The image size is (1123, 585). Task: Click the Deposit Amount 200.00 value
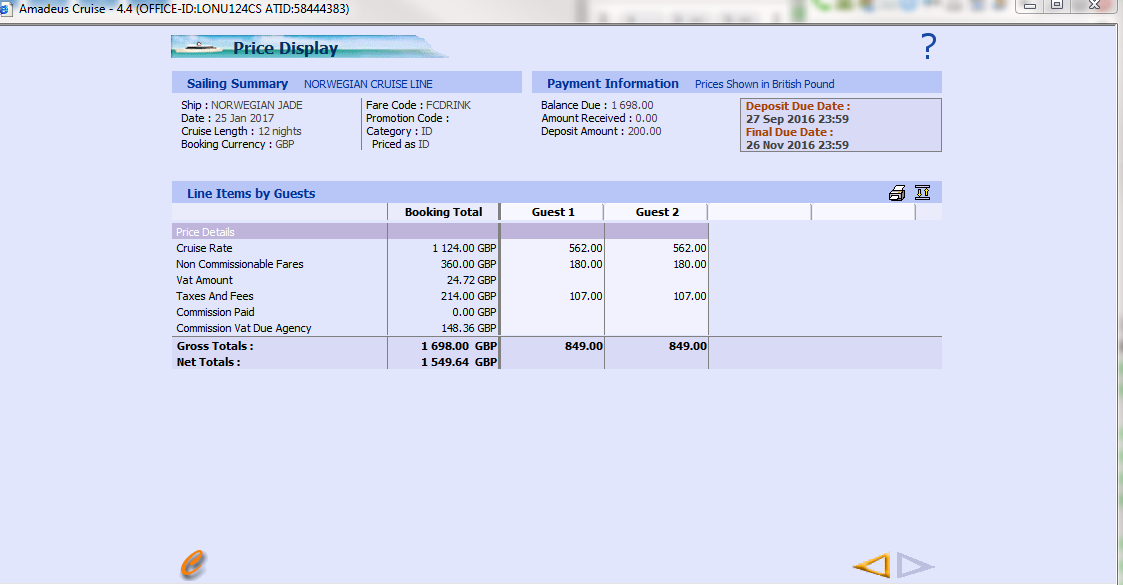click(x=645, y=131)
